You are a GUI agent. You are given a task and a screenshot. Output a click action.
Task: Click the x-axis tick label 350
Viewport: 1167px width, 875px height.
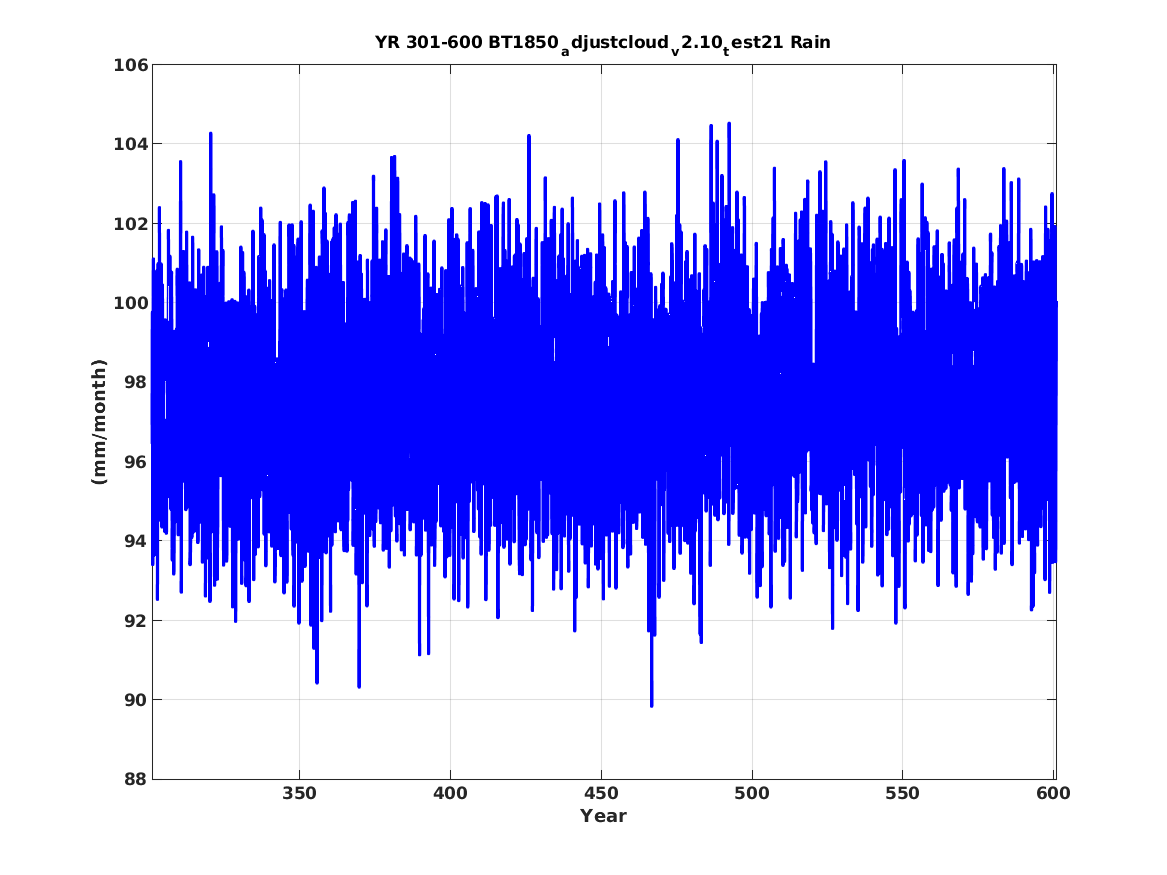coord(299,794)
